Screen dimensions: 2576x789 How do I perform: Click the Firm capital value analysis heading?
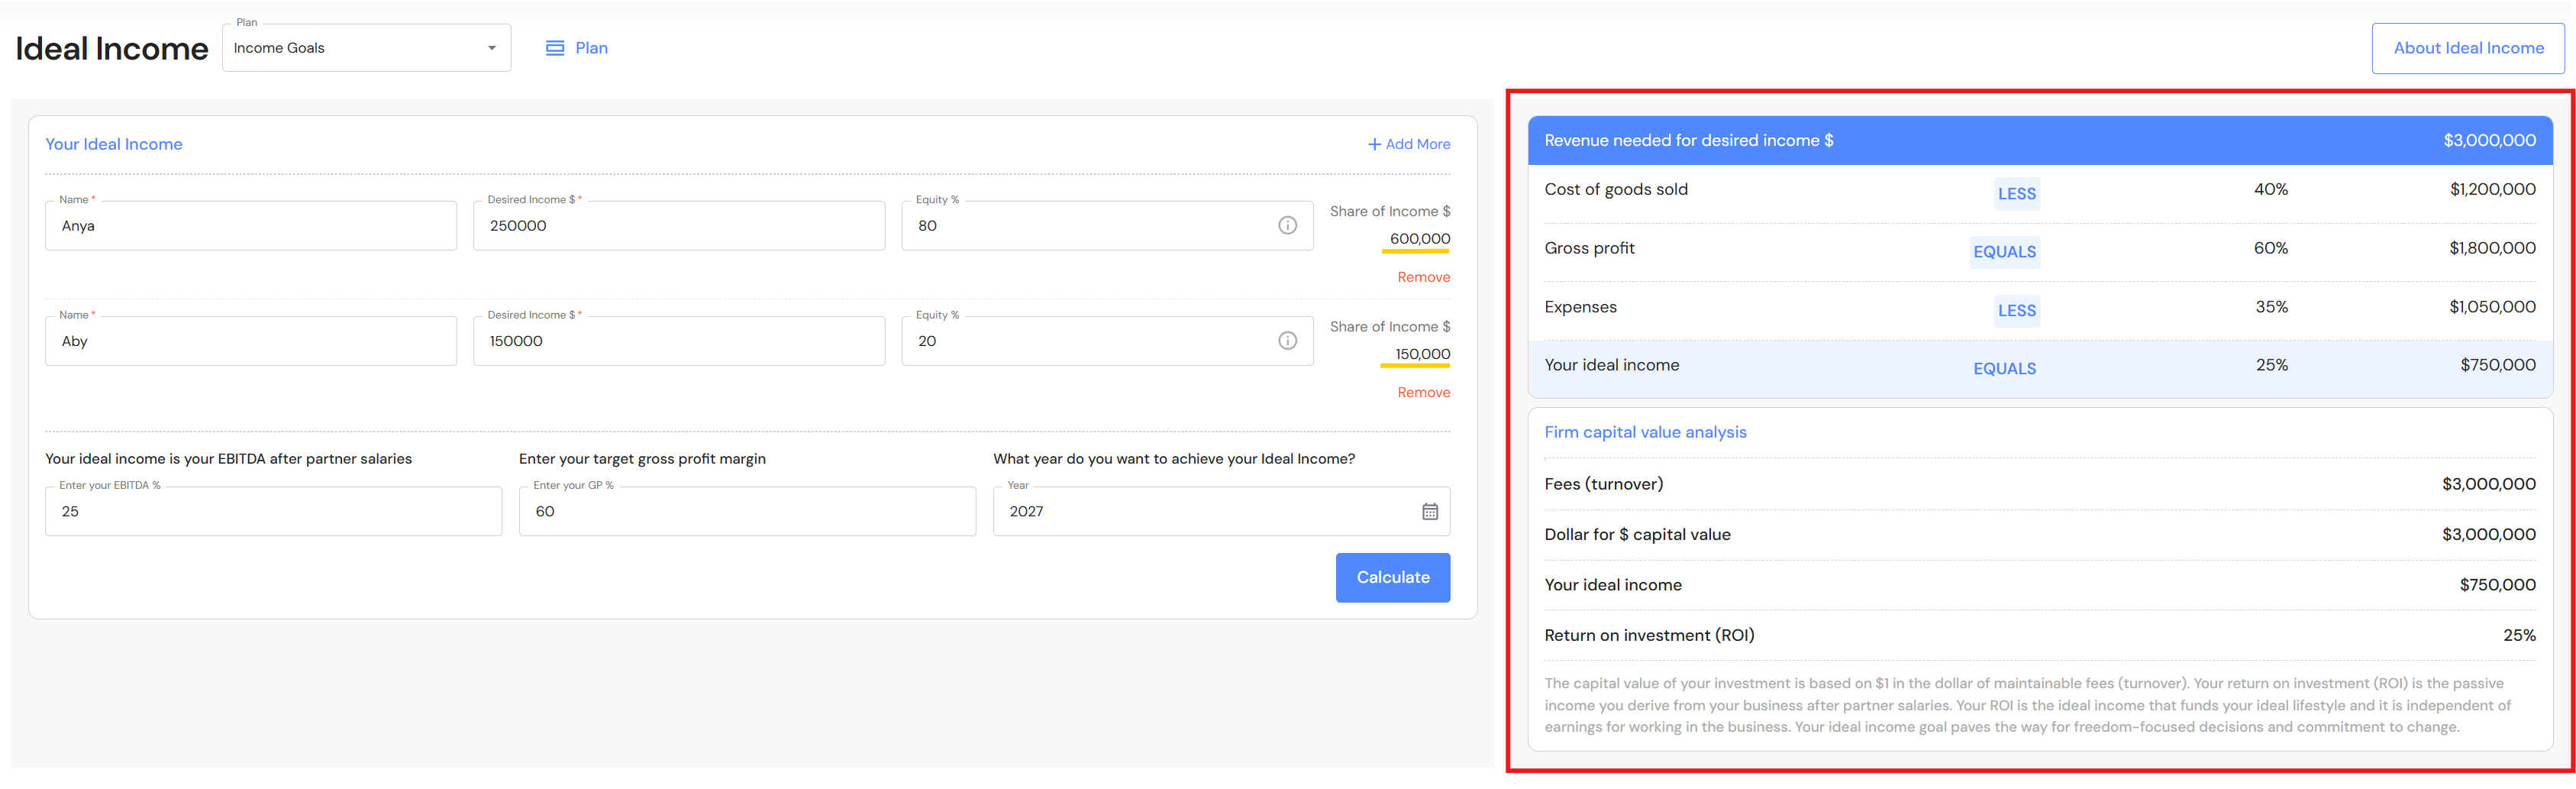click(1644, 432)
